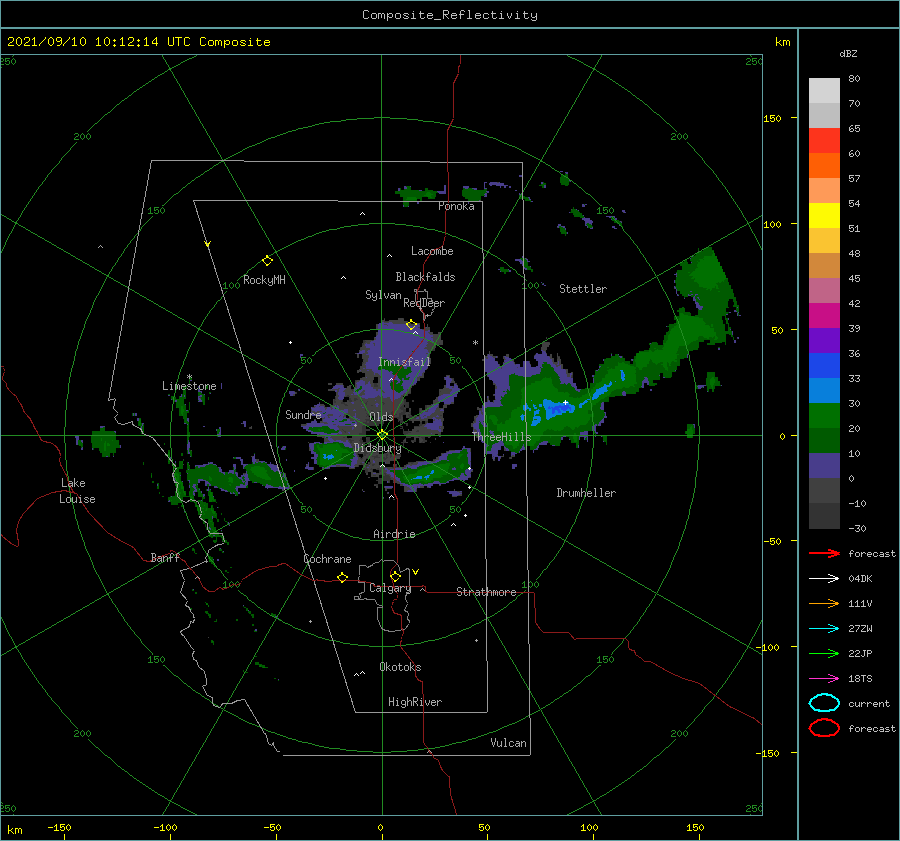The image size is (900, 841).
Task: Click the 2021/09/10 10:12:14 UTC timestamp
Action: tap(138, 41)
